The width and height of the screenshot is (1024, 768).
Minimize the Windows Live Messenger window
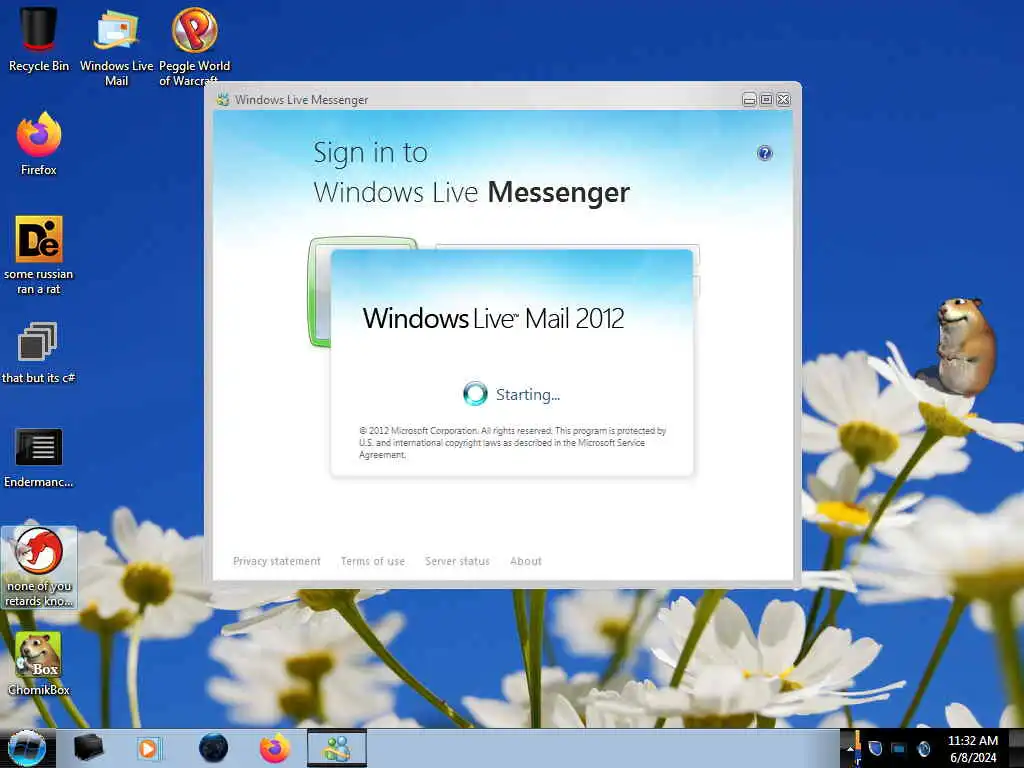749,99
